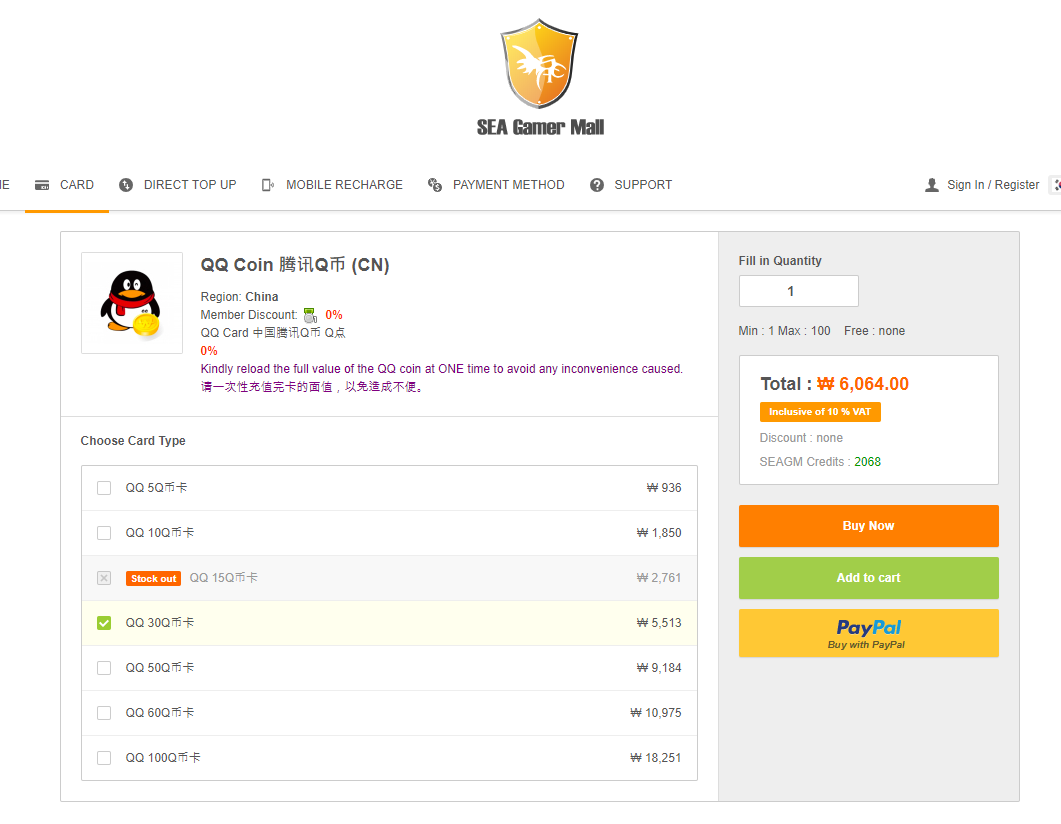
Task: Click the ₩ 2,761 price text
Action: [x=659, y=578]
